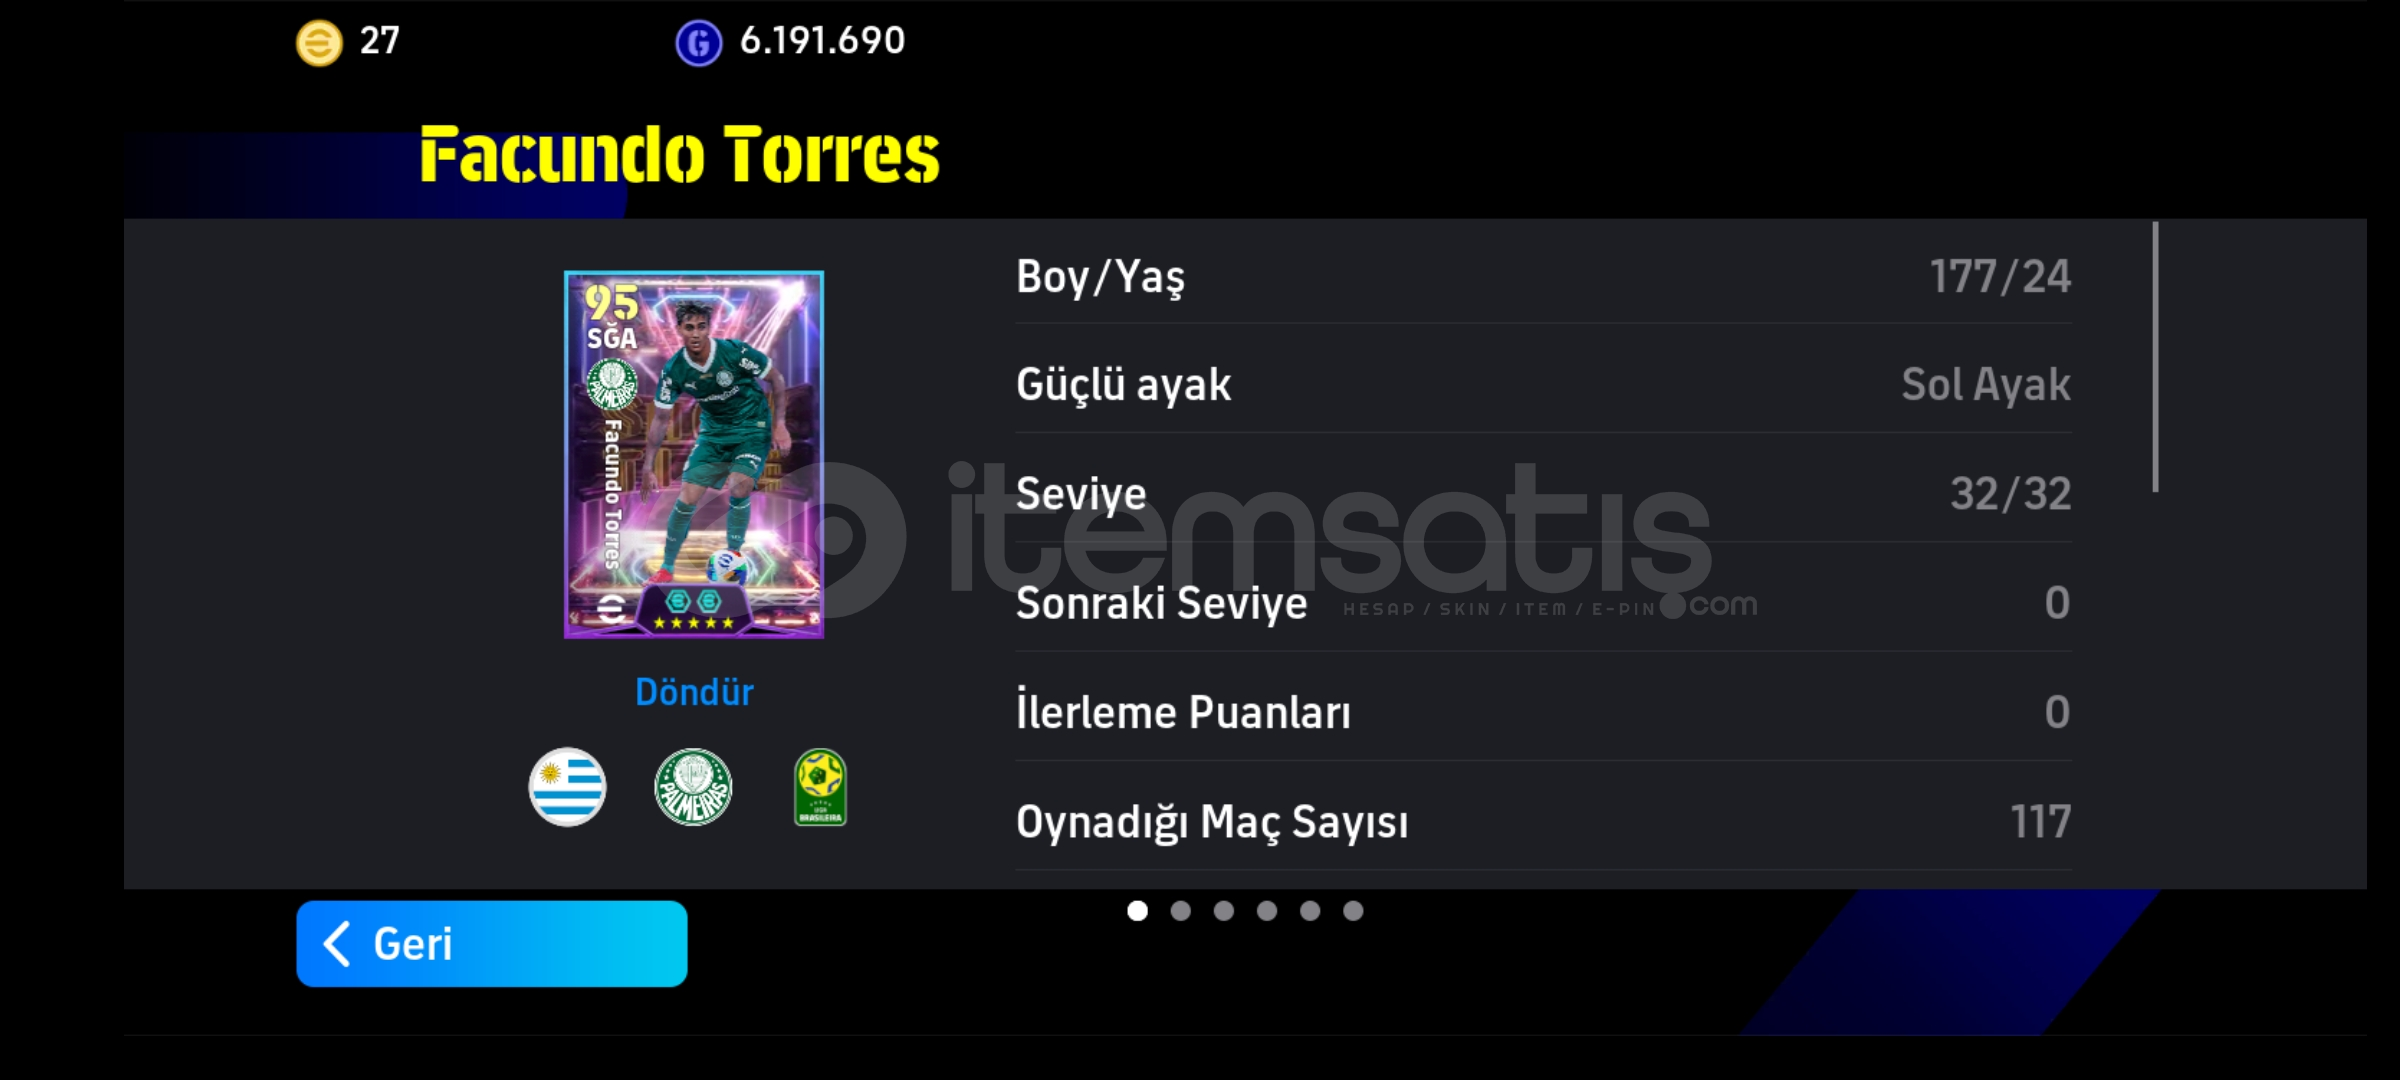Screen dimensions: 2400x1080
Task: Click the Döndür link to flip the card
Action: pyautogui.click(x=694, y=692)
